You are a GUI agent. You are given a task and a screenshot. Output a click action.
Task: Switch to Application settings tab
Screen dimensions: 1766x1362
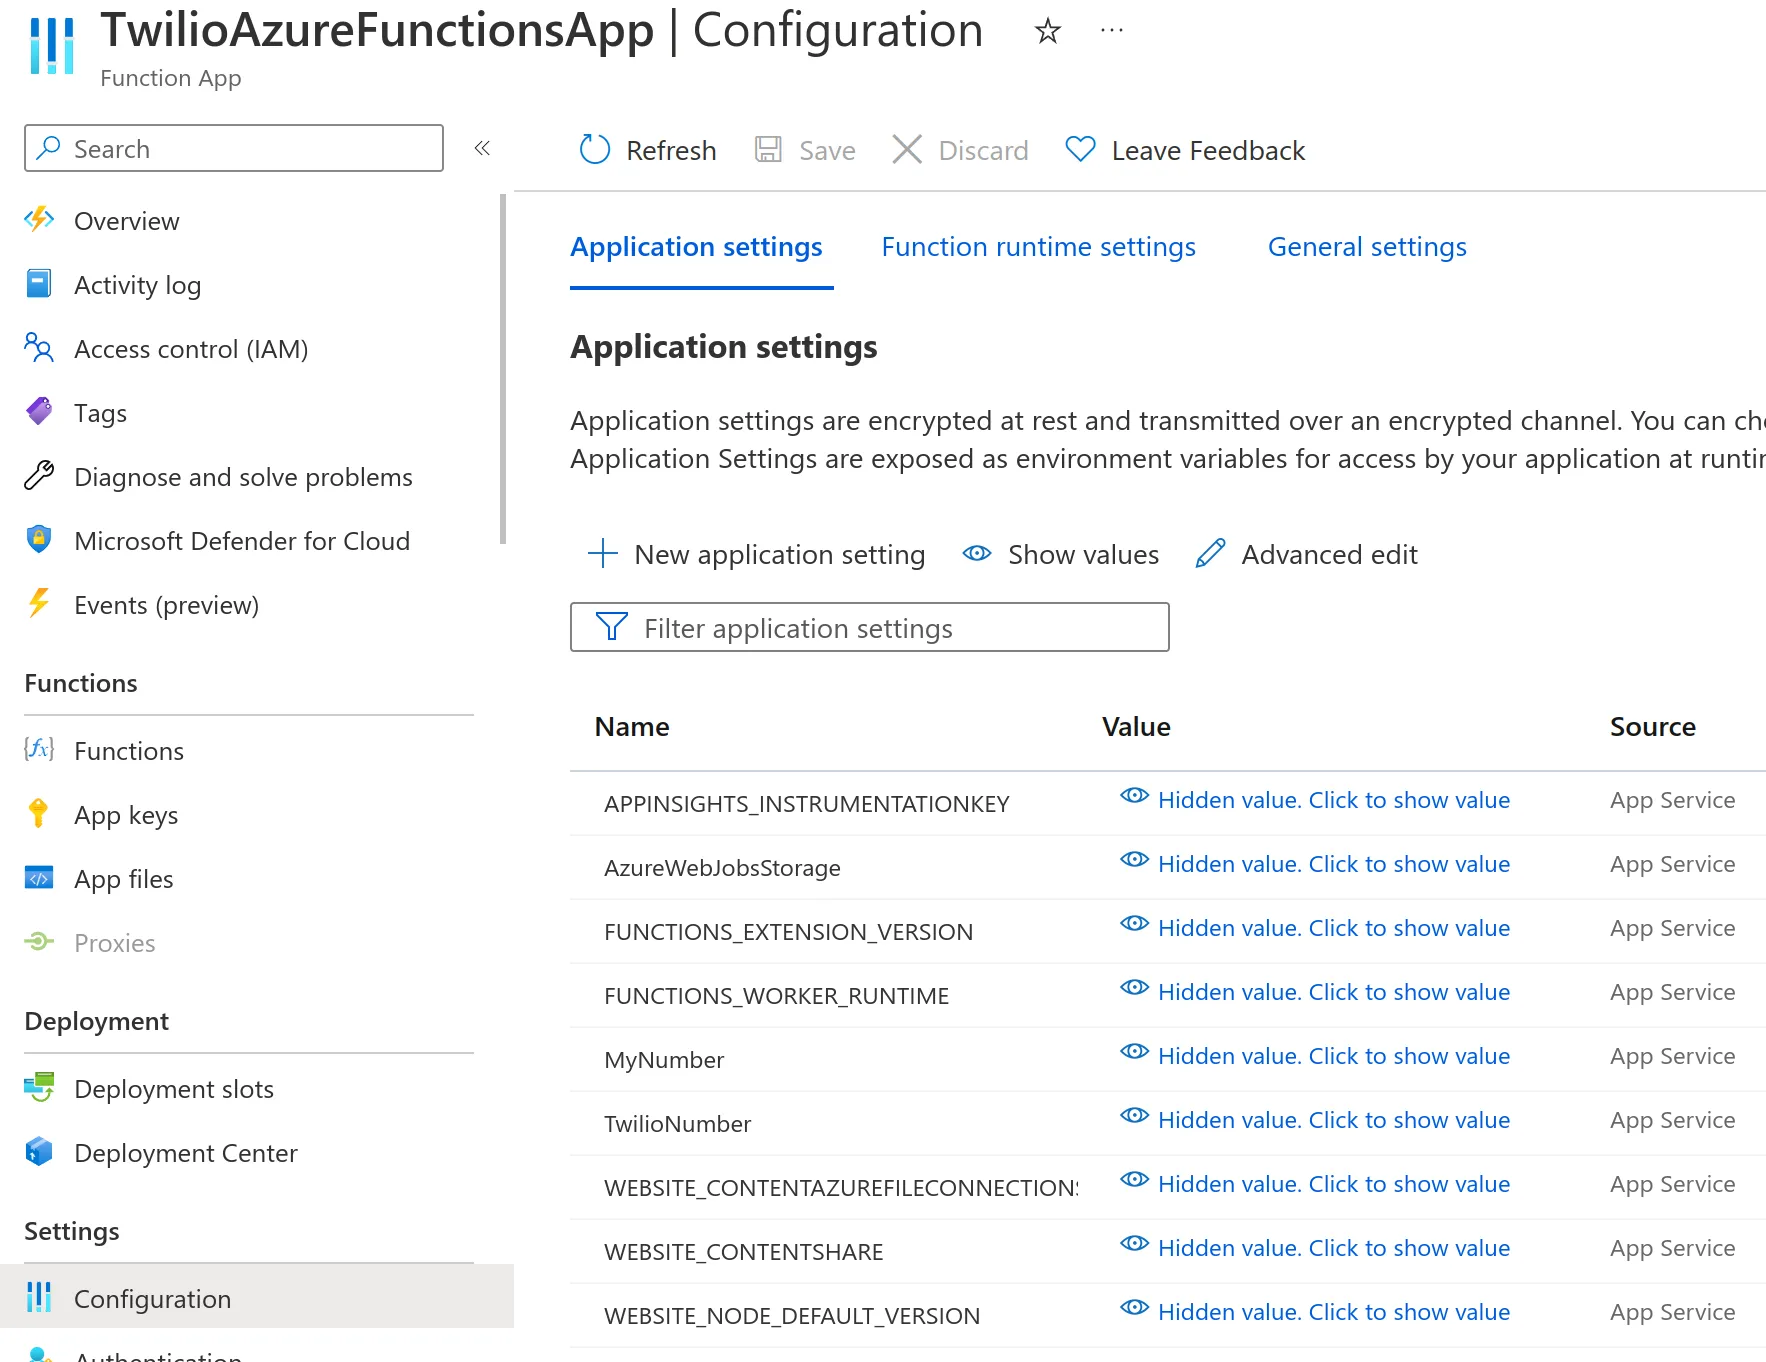click(696, 247)
